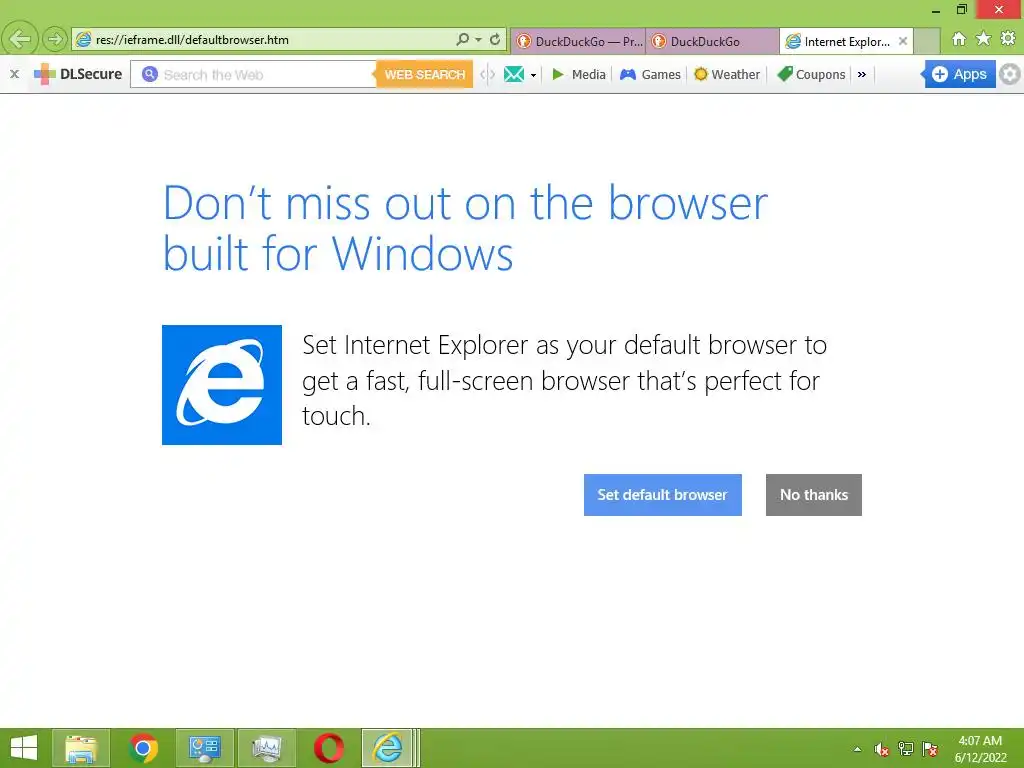1024x768 pixels.
Task: Open the Games toolbar item
Action: click(650, 74)
